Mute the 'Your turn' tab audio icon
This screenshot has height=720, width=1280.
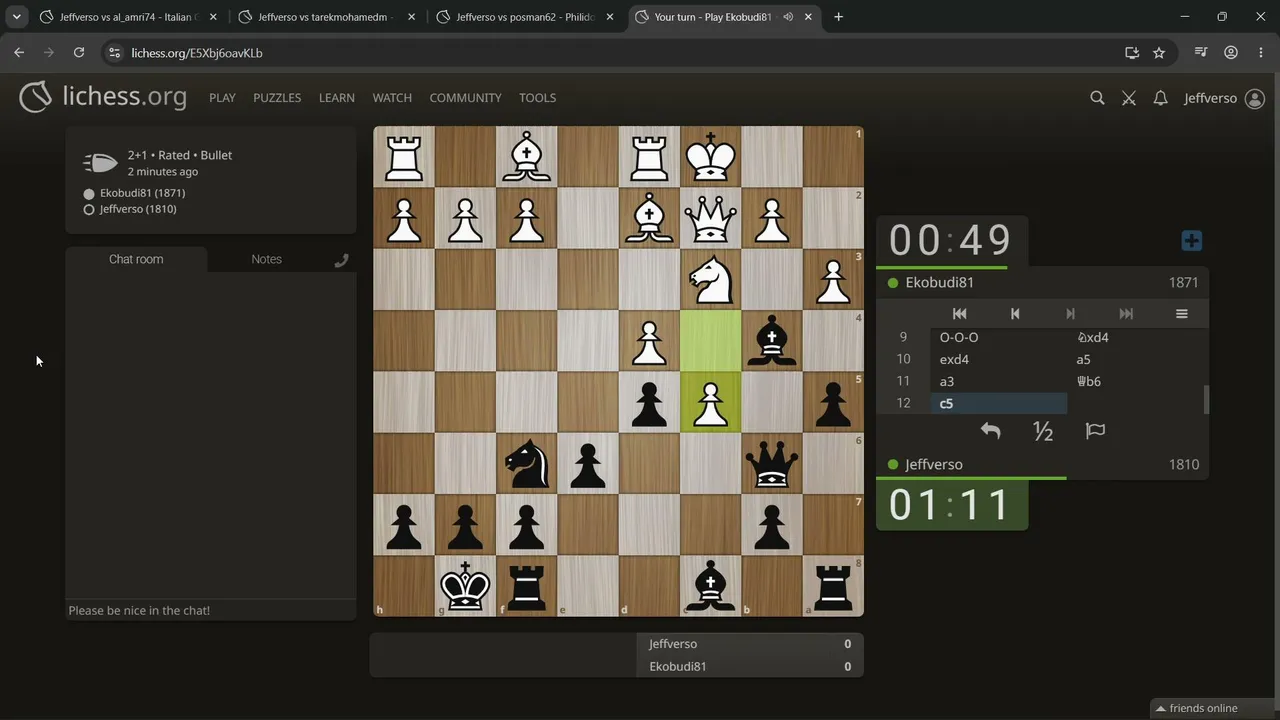[x=788, y=17]
